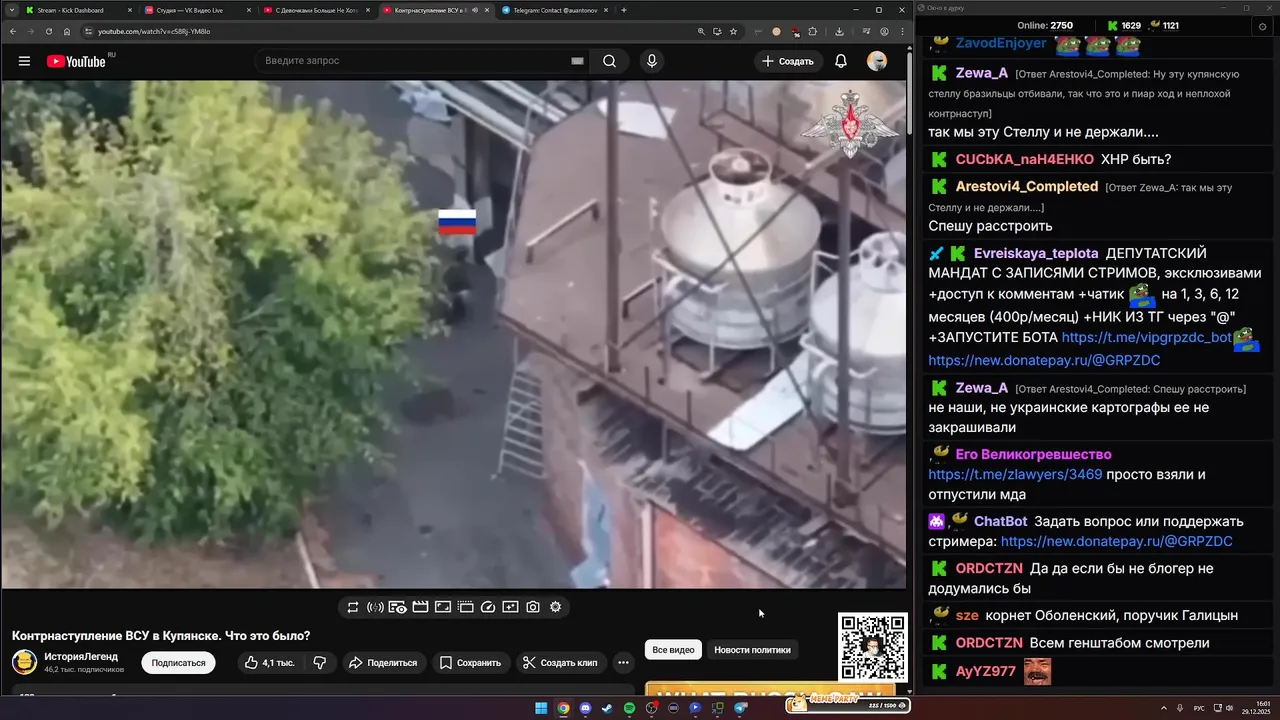
Task: Open the ИсторияЛегенд channel avatar
Action: tap(24, 662)
